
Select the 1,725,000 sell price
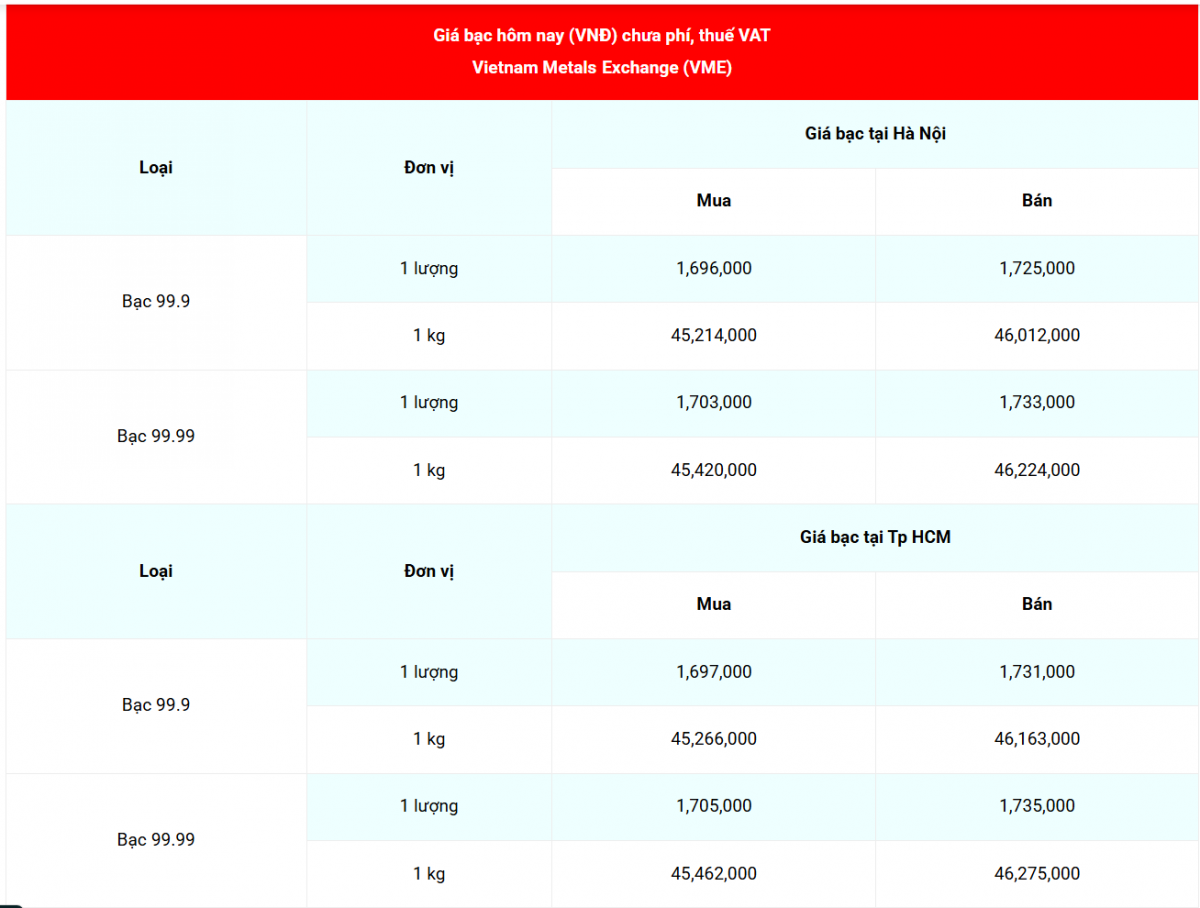click(1037, 268)
